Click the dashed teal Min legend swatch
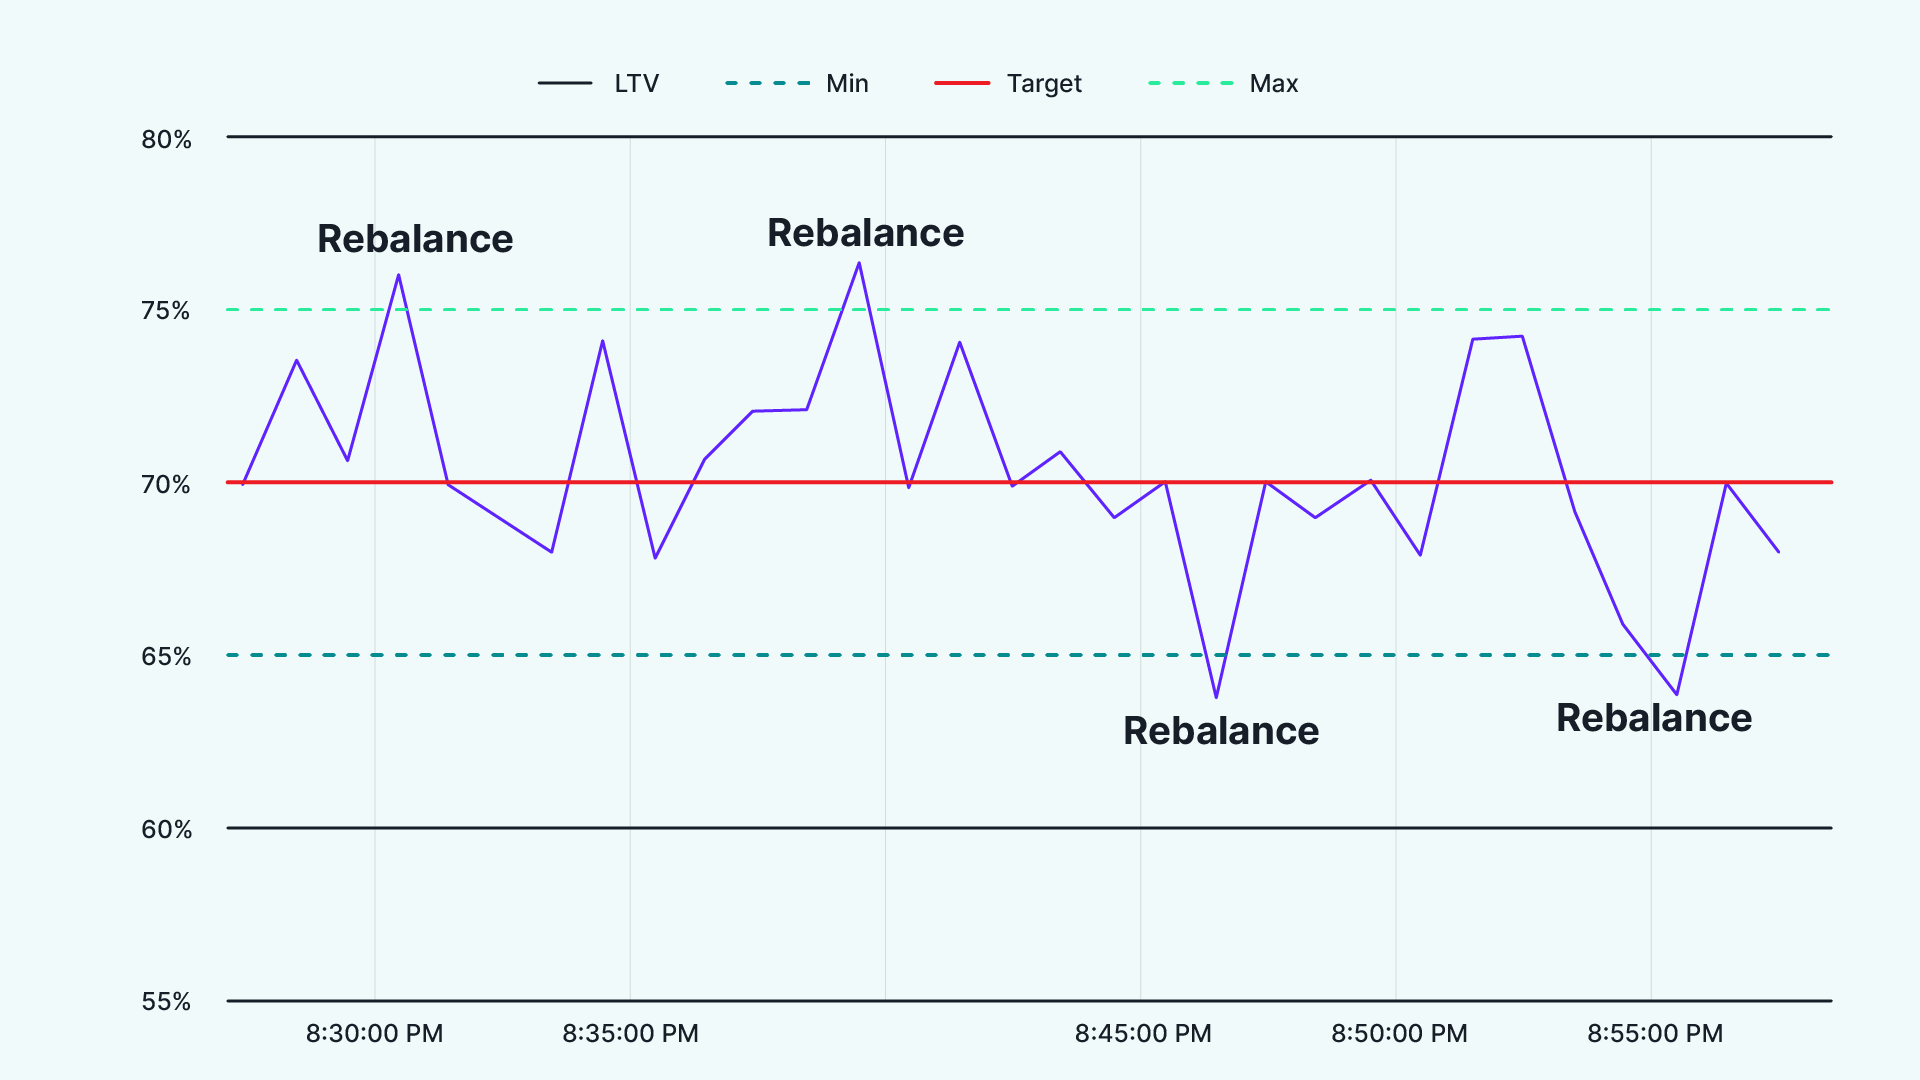Screen dimensions: 1920x1080 pyautogui.click(x=767, y=83)
